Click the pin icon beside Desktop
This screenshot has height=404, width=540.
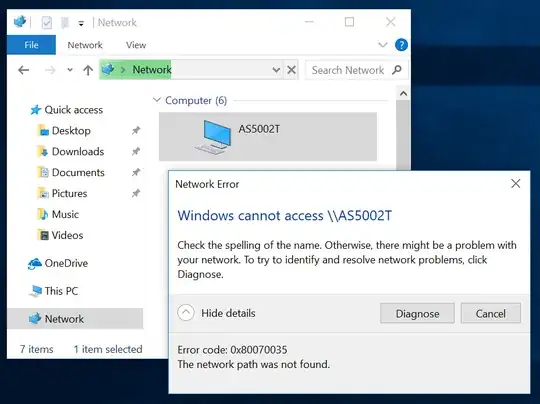tap(136, 131)
